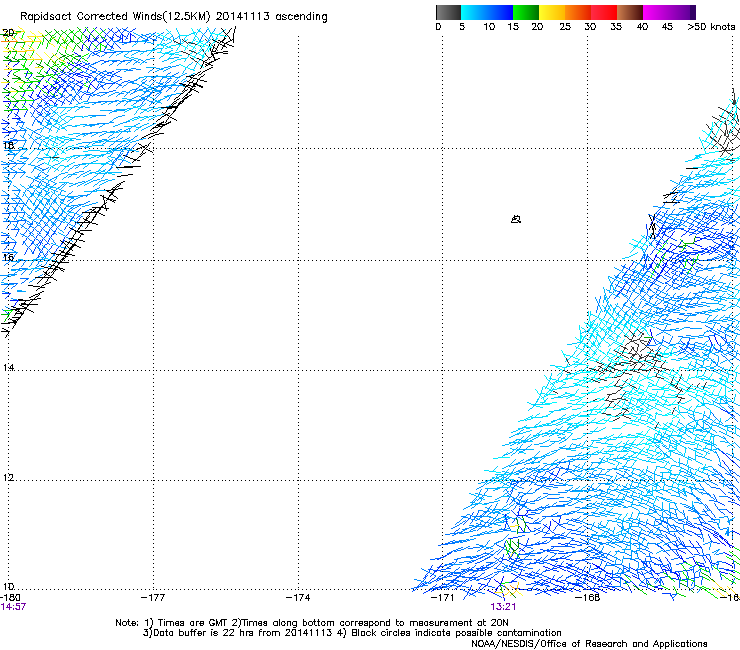The width and height of the screenshot is (740, 650).
Task: Click the latitude label 20
Action: [x=8, y=33]
